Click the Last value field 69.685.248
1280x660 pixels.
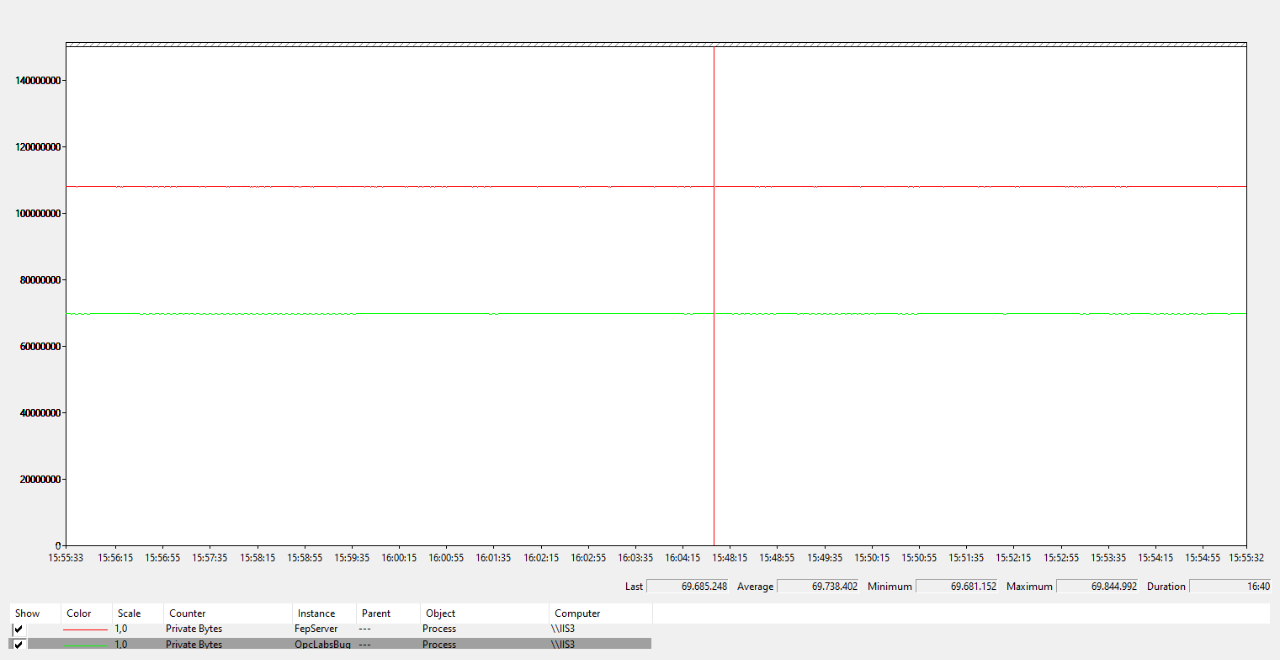click(688, 586)
